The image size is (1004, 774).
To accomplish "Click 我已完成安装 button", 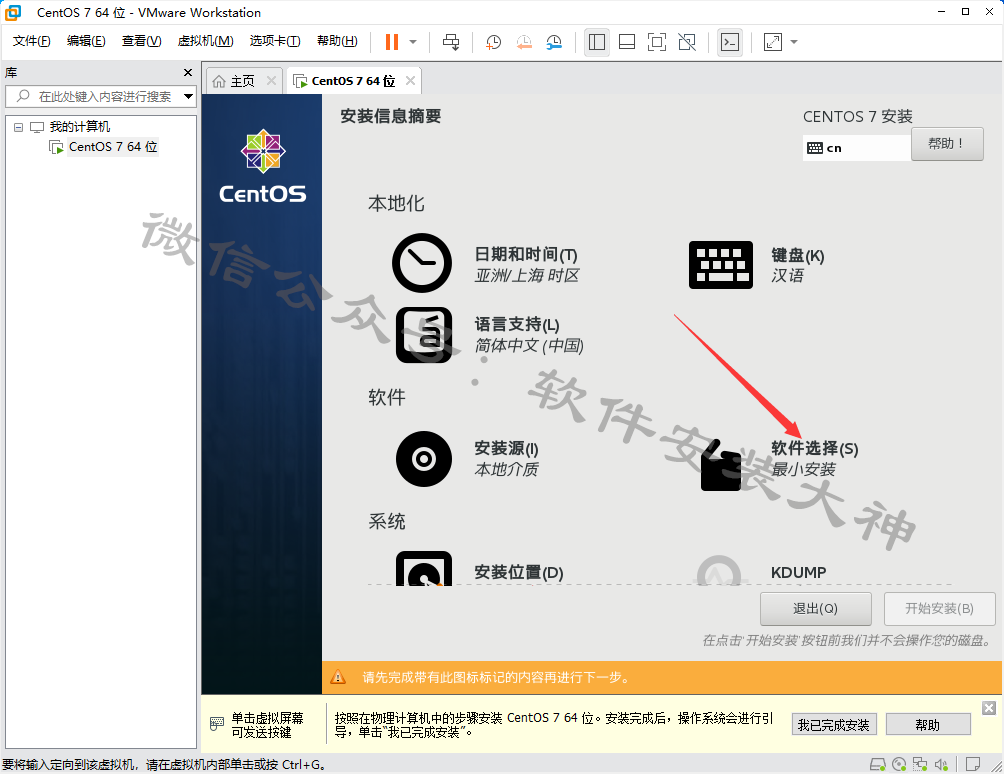I will [834, 725].
